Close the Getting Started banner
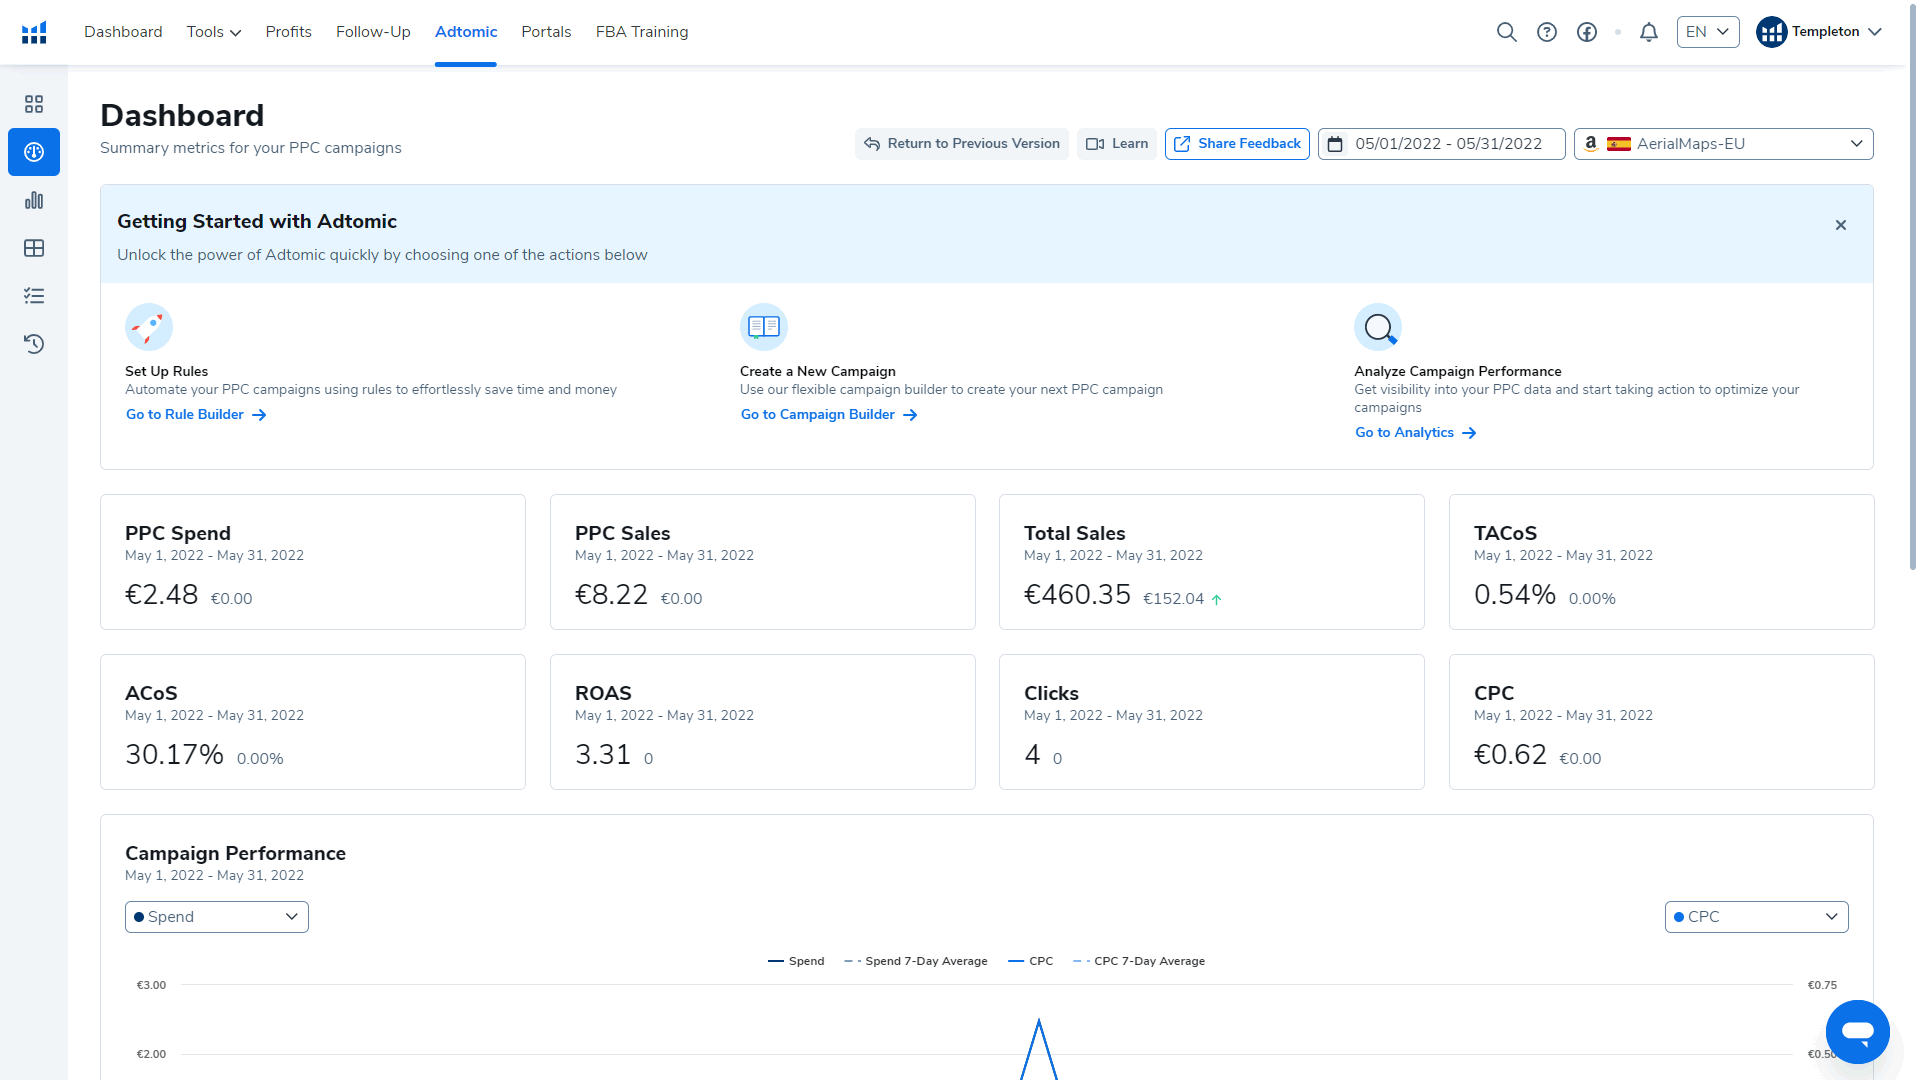This screenshot has width=1920, height=1080. 1841,225
